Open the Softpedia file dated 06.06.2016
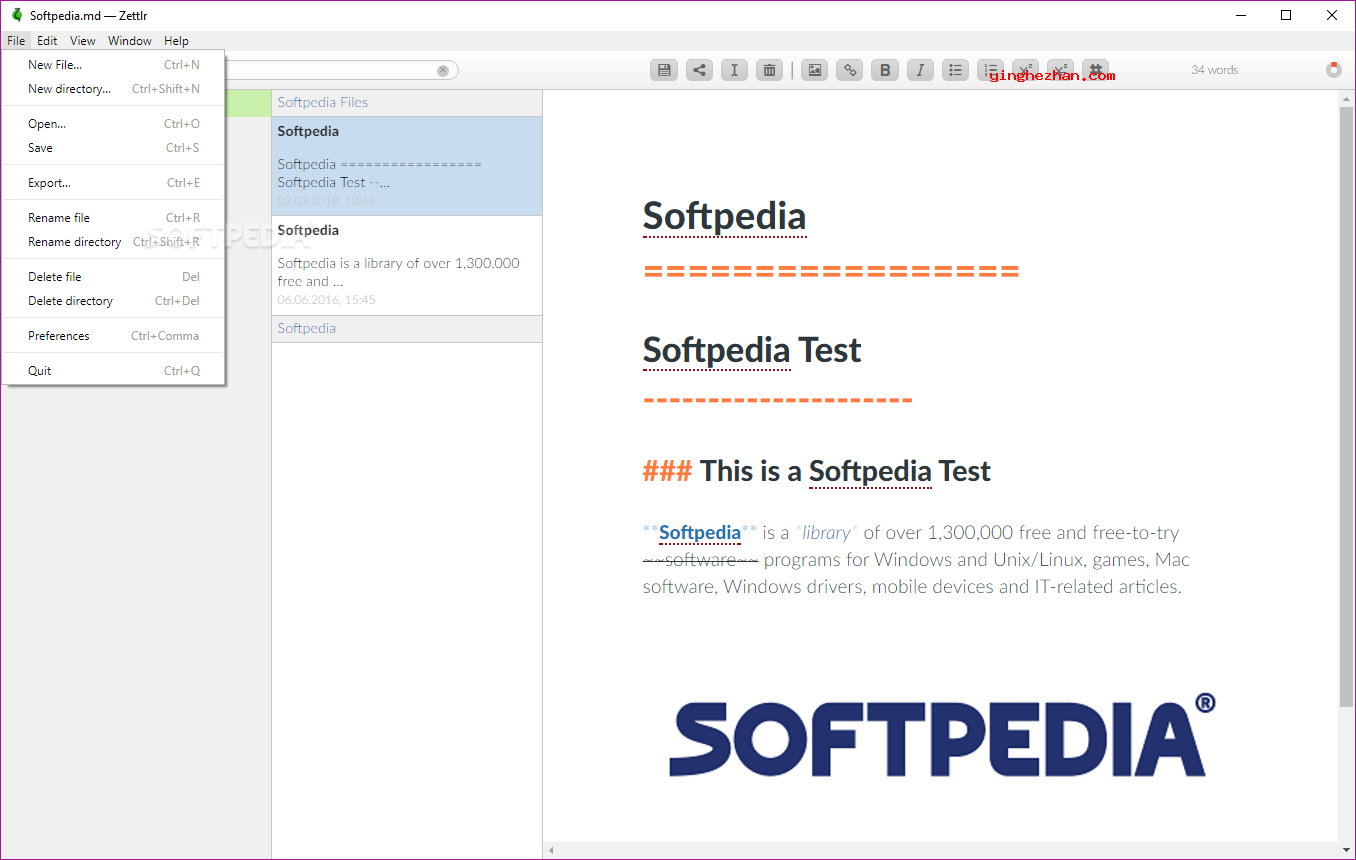Viewport: 1356px width, 860px height. click(407, 265)
